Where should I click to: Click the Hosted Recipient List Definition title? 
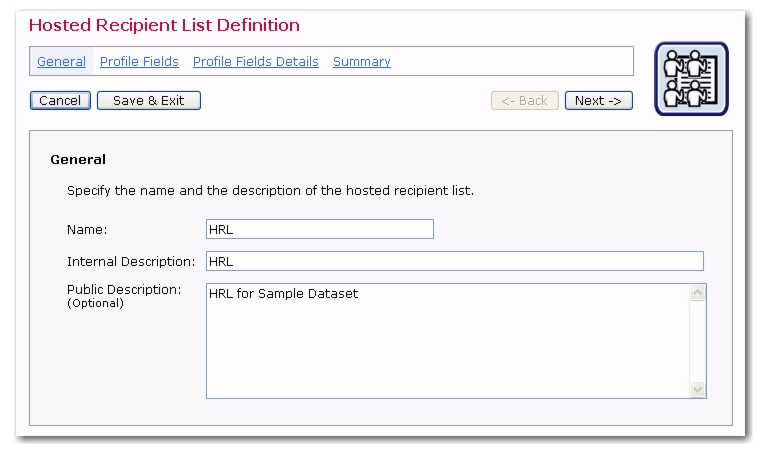[164, 25]
